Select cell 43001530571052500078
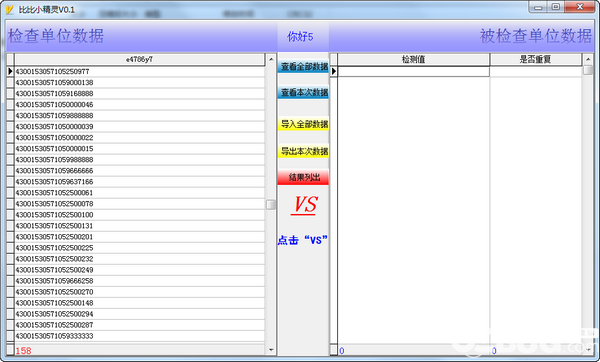Screen dimensions: 600x362 (140, 204)
